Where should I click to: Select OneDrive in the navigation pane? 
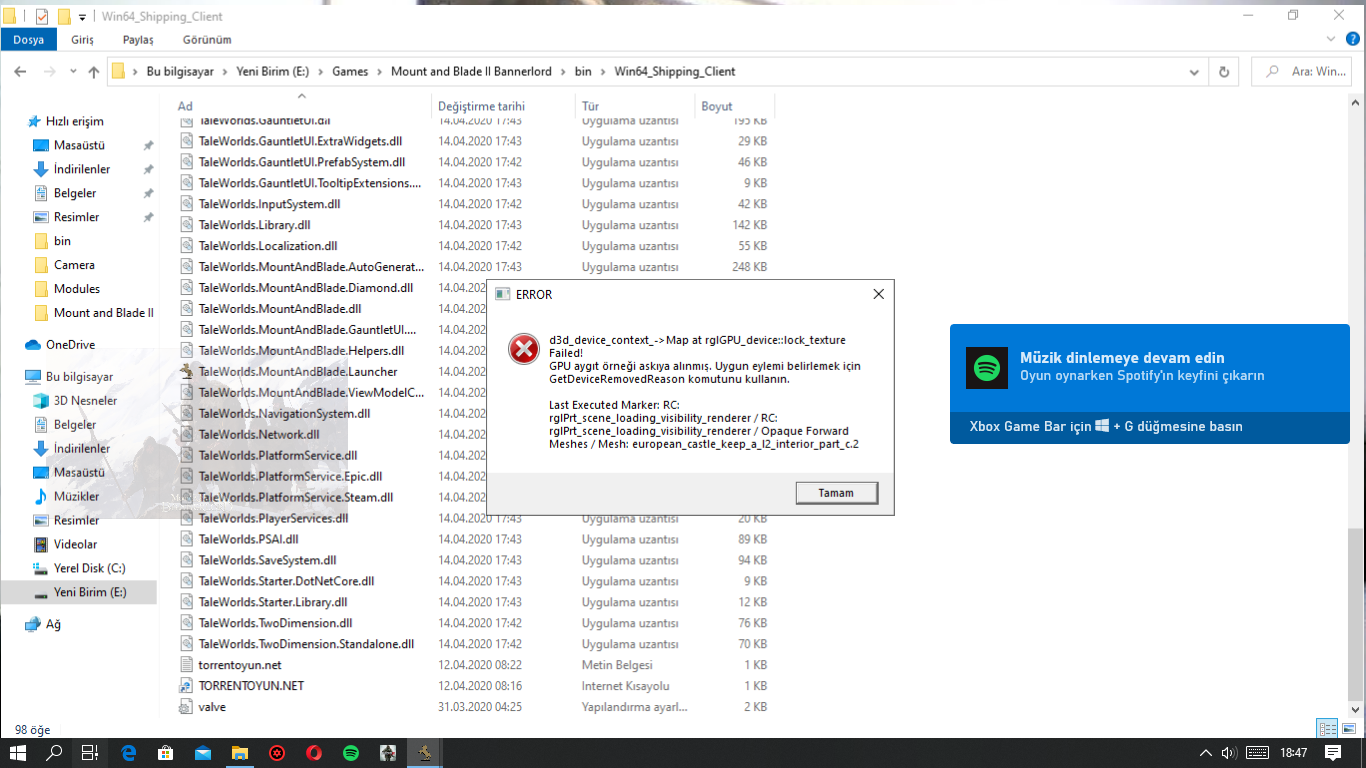(70, 344)
